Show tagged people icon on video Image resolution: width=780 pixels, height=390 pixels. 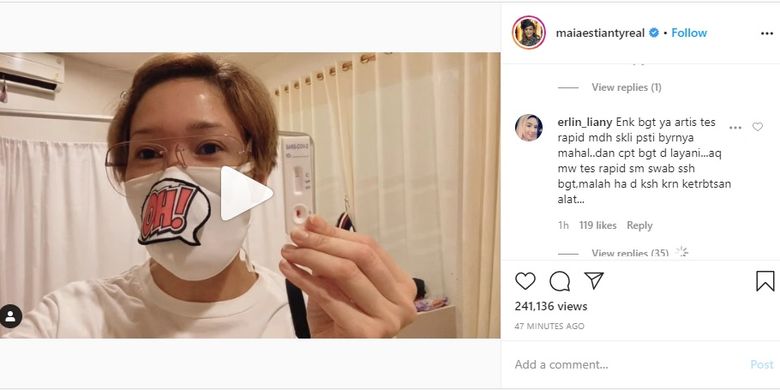10,316
